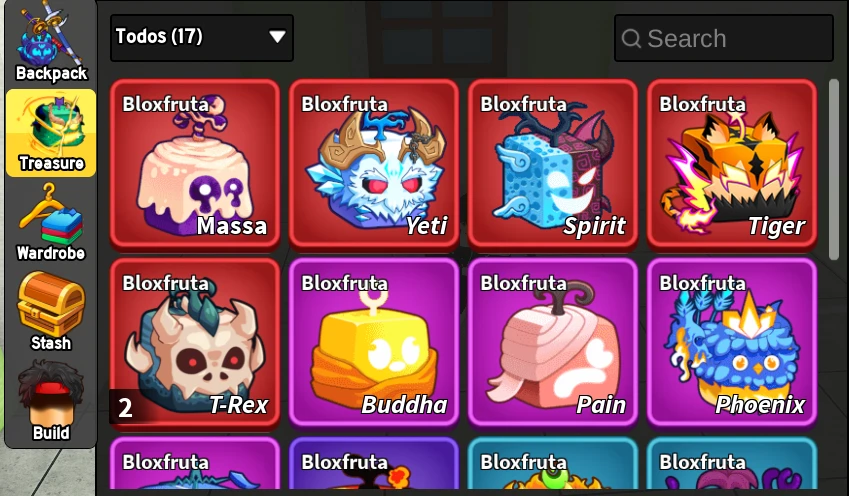Select the Buddha fruit item
The image size is (849, 496).
click(x=374, y=344)
